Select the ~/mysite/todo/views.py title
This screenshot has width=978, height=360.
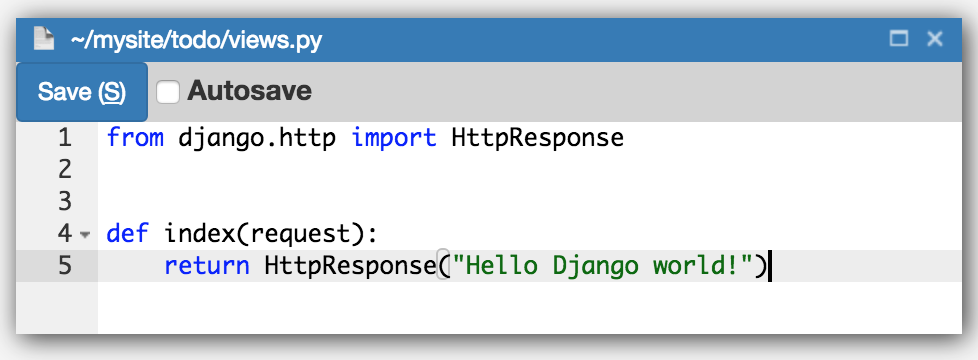point(196,41)
